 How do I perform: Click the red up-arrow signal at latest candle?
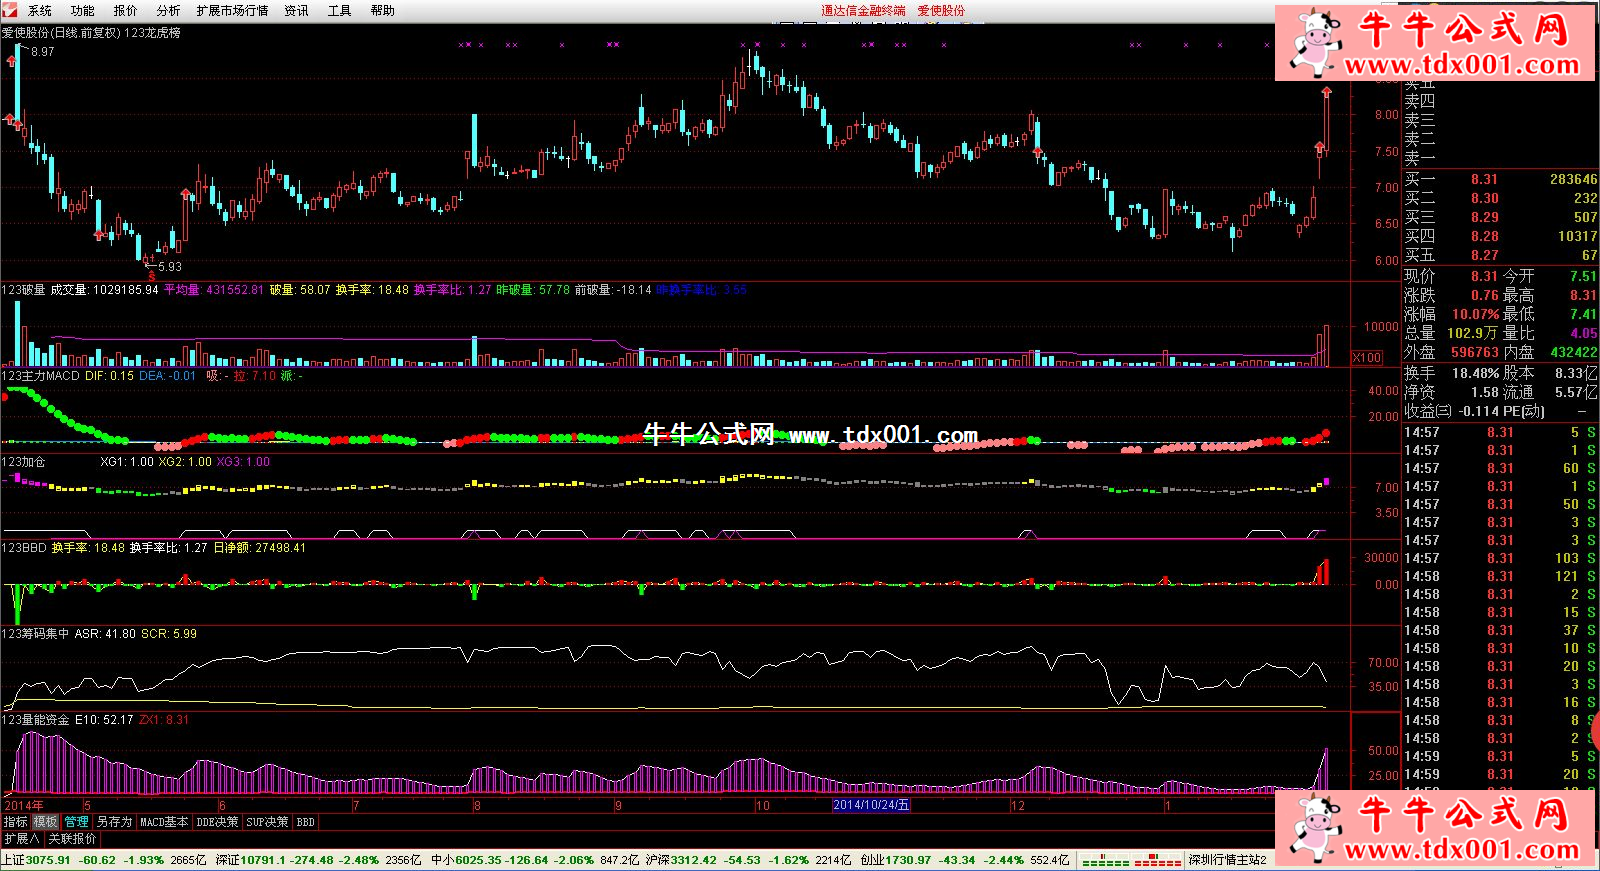click(1326, 93)
